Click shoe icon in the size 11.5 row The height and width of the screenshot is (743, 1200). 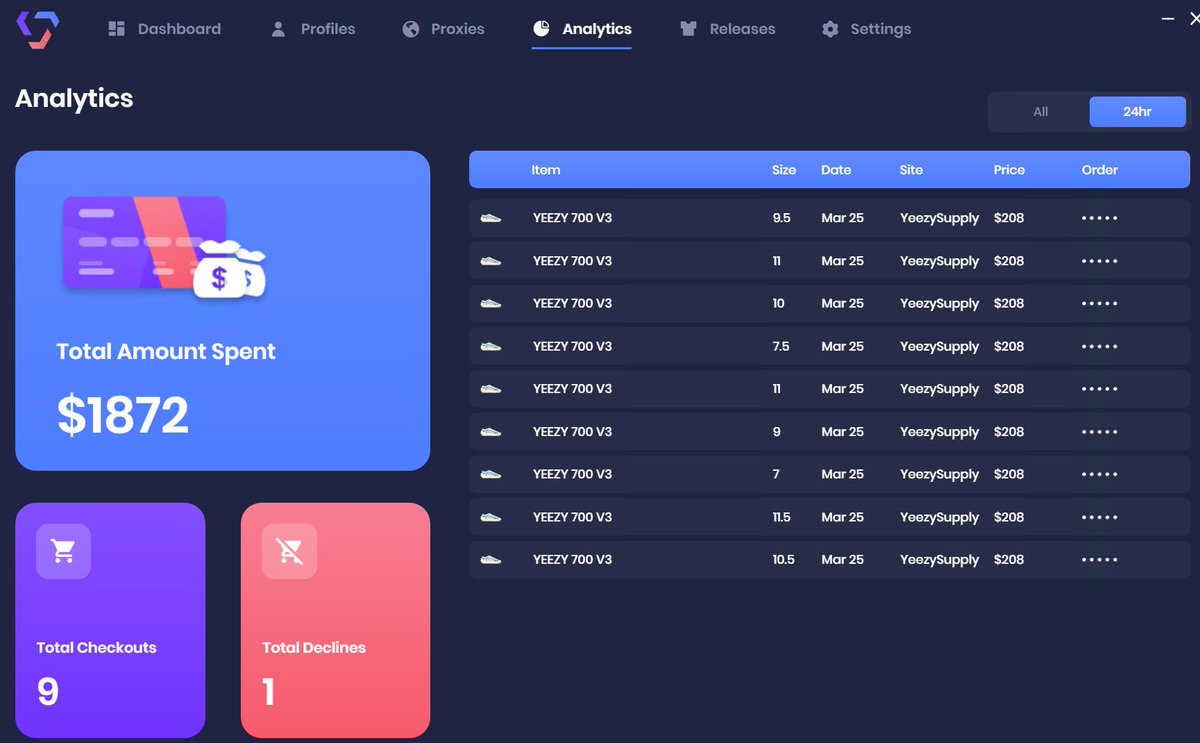coord(490,517)
